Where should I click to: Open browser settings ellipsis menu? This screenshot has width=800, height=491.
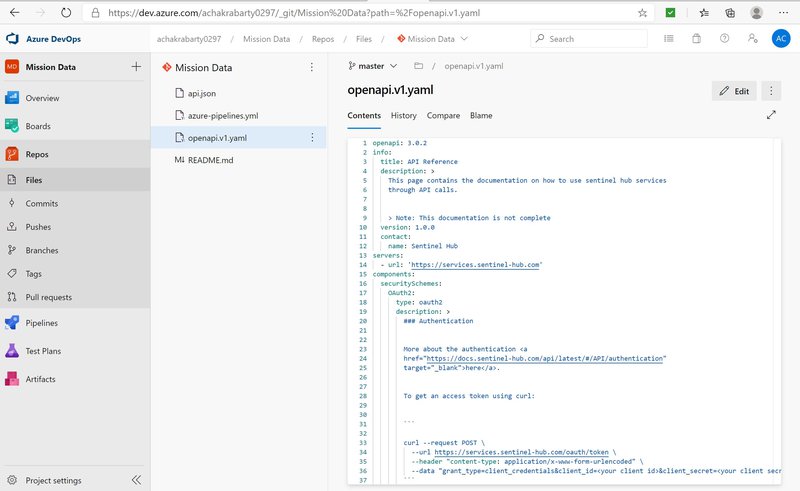784,13
